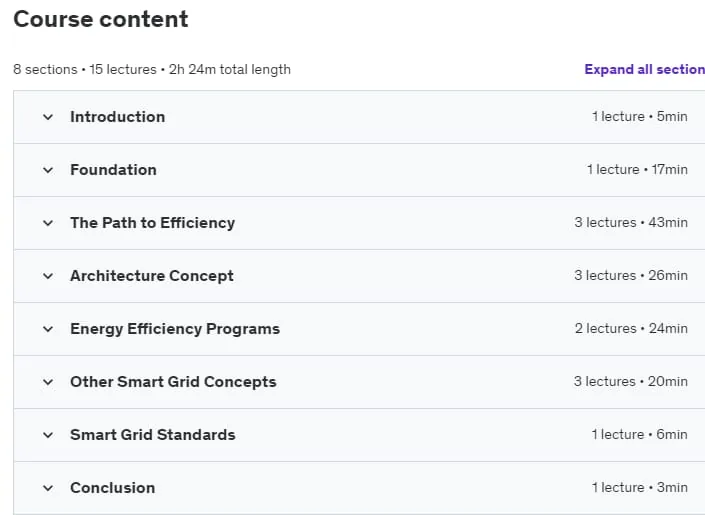Expand the Introduction section chevron
This screenshot has width=705, height=515.
click(x=48, y=117)
